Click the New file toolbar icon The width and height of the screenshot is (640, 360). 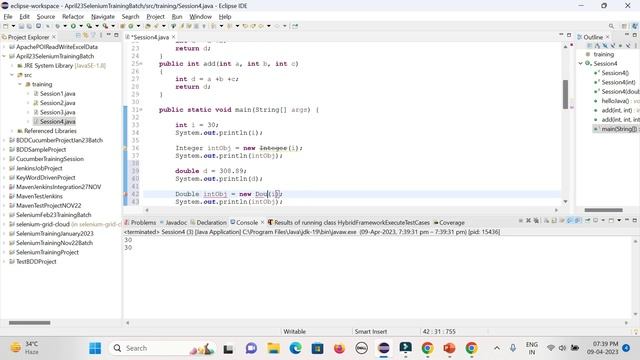tap(5, 26)
